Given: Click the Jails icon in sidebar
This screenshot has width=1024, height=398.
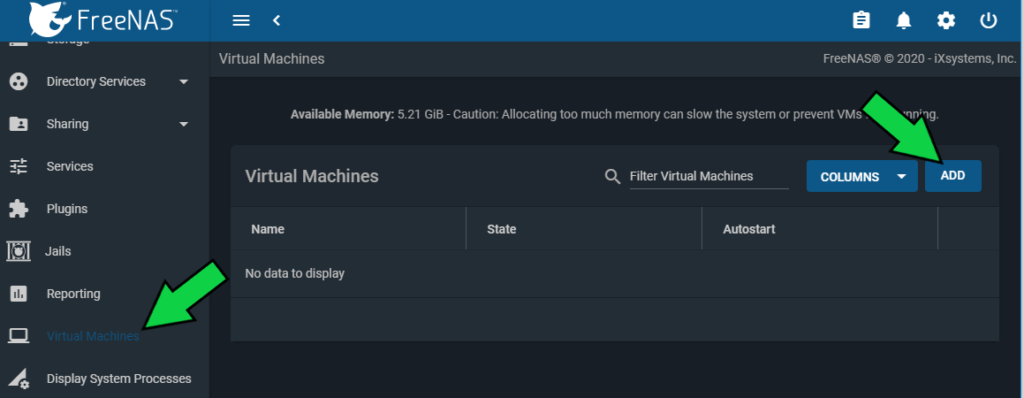Looking at the screenshot, I should [x=18, y=251].
